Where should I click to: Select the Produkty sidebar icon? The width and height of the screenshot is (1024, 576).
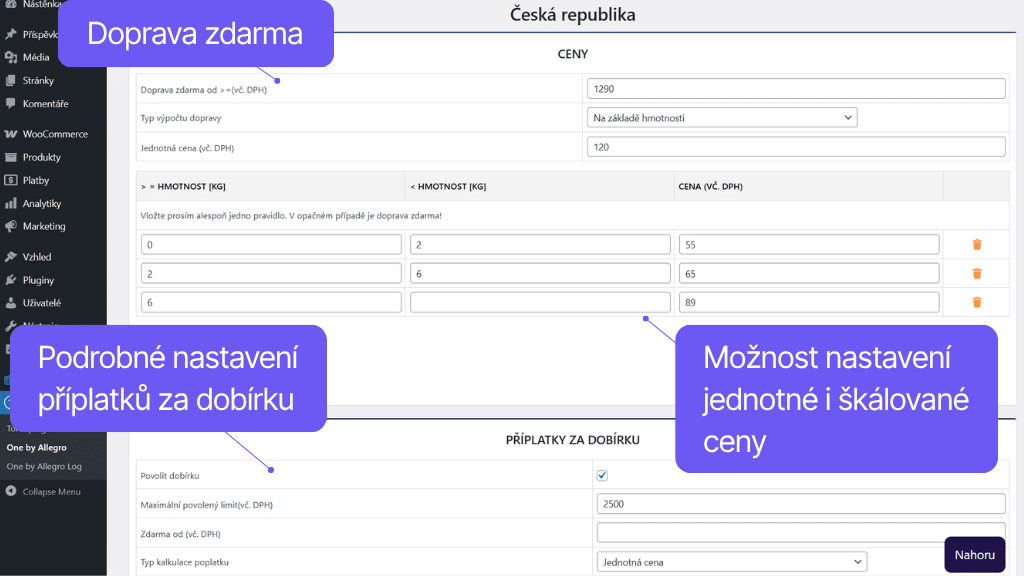click(x=10, y=157)
